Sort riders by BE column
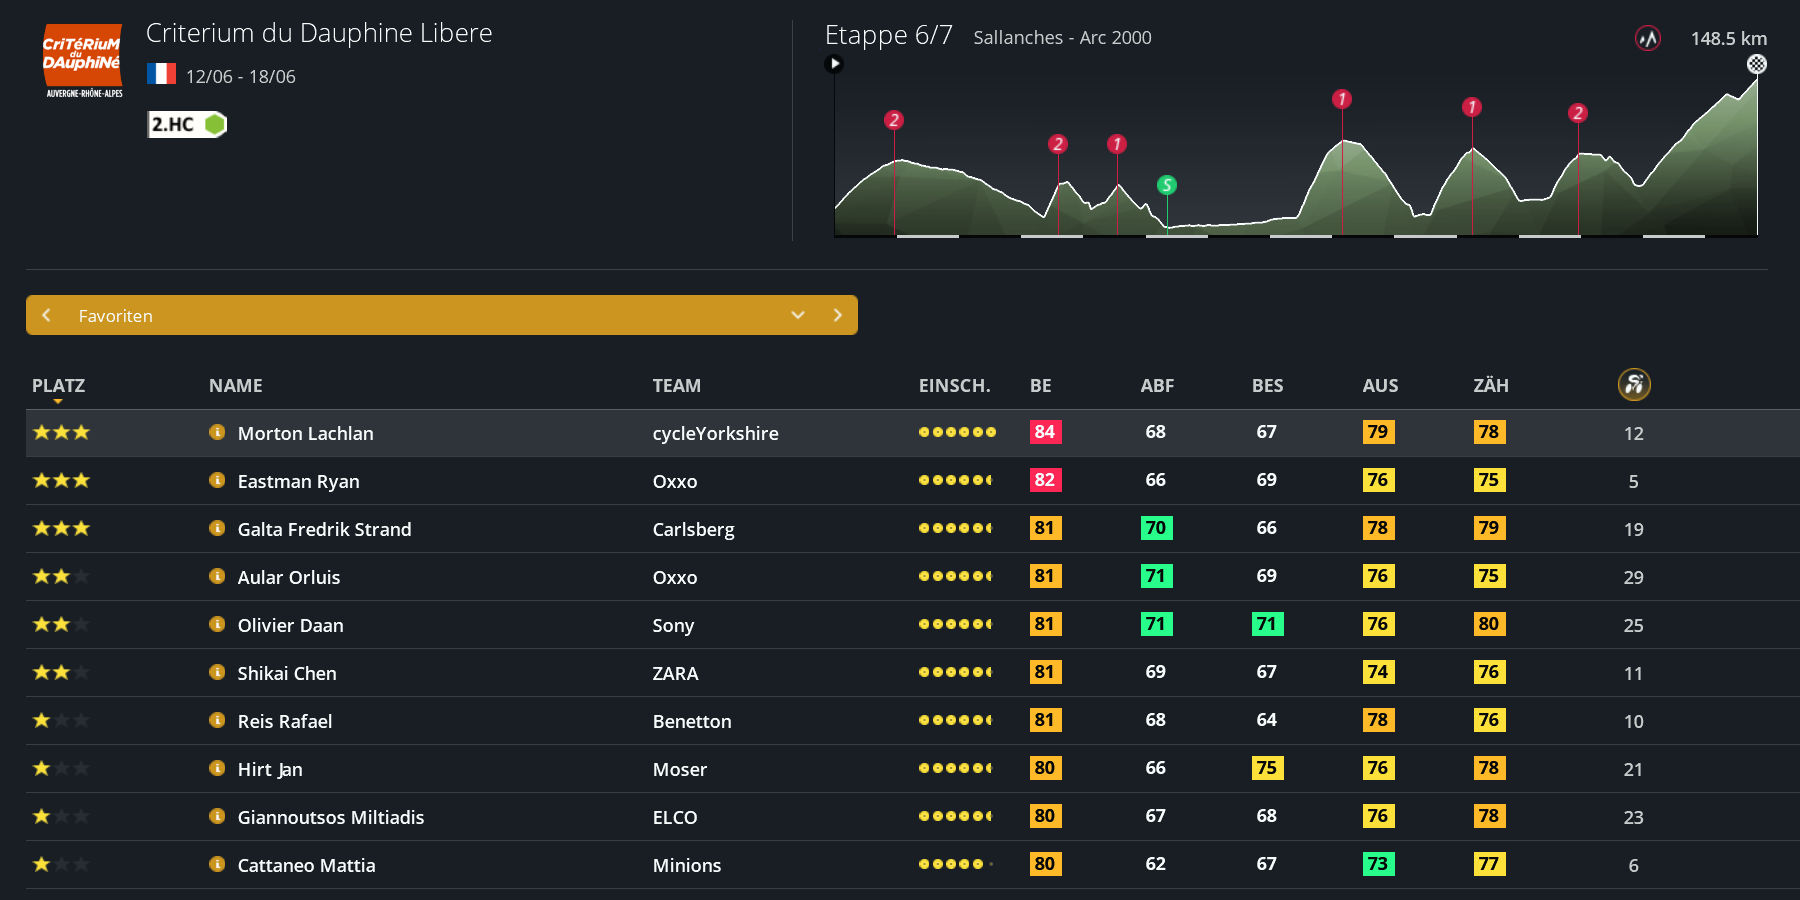 1040,386
